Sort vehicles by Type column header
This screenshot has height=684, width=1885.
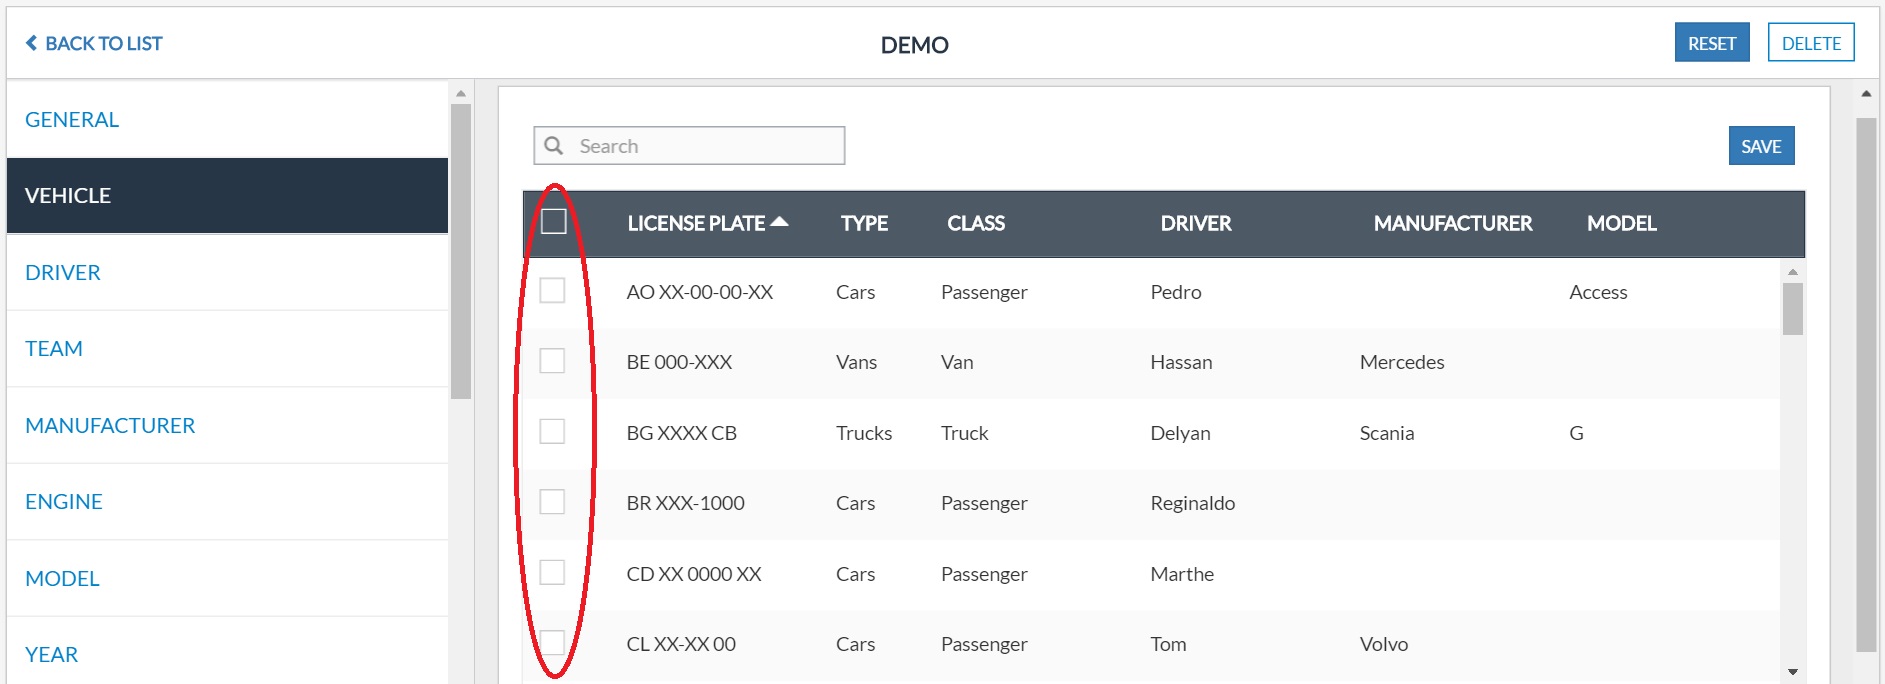pyautogui.click(x=864, y=224)
